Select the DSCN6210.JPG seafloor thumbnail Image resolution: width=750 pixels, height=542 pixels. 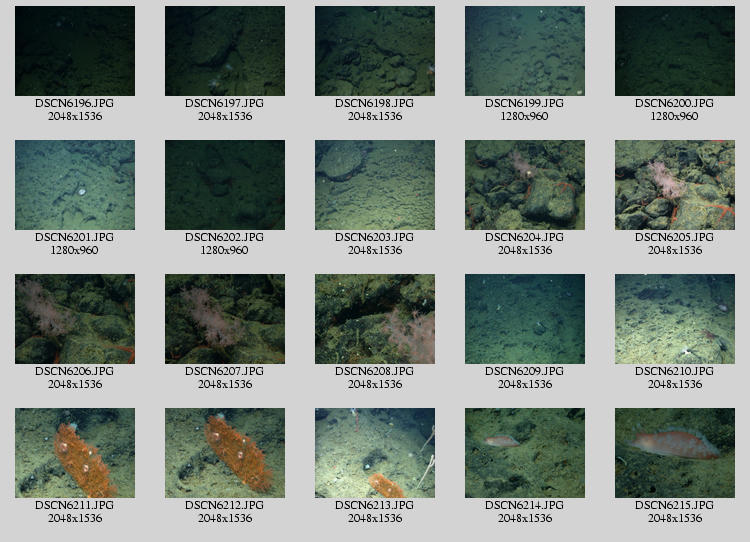(675, 319)
